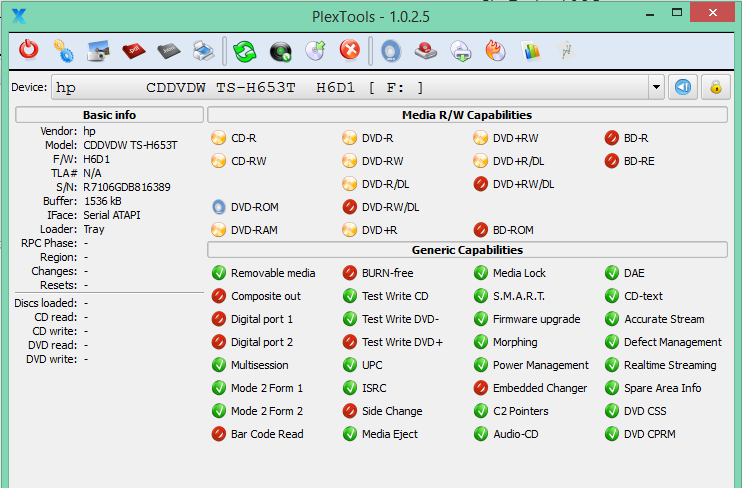
Task: Click the Composite out red indicator
Action: coord(219,296)
